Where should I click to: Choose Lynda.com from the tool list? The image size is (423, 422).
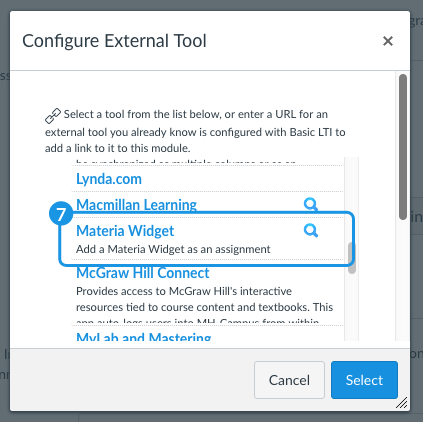tap(109, 179)
